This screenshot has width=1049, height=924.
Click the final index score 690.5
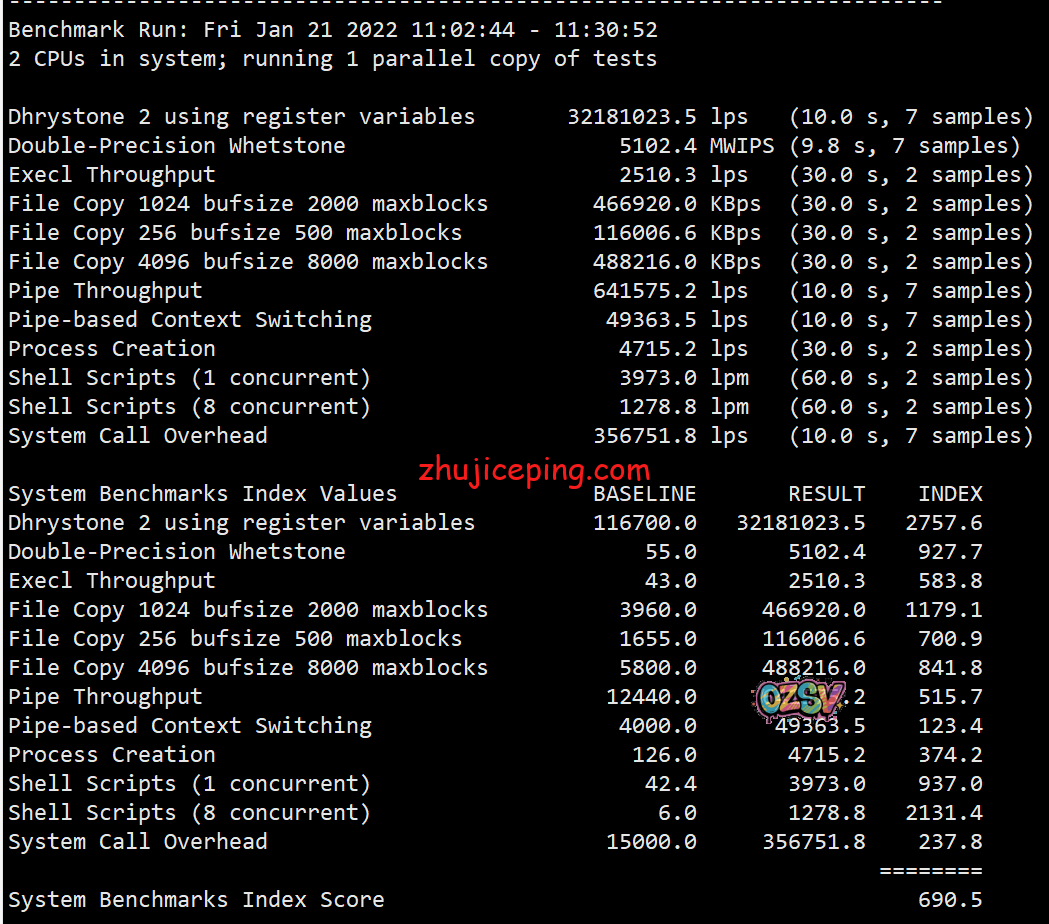[950, 900]
